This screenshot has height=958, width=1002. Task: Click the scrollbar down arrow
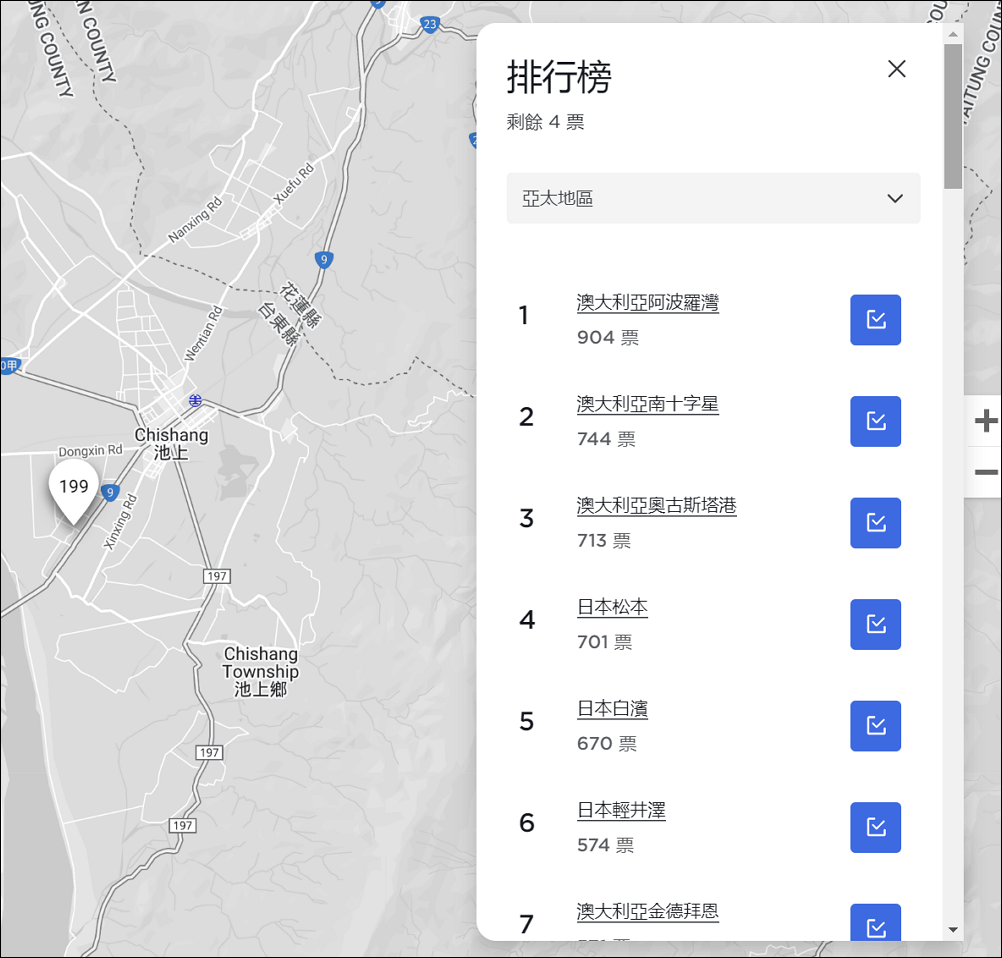tap(953, 930)
